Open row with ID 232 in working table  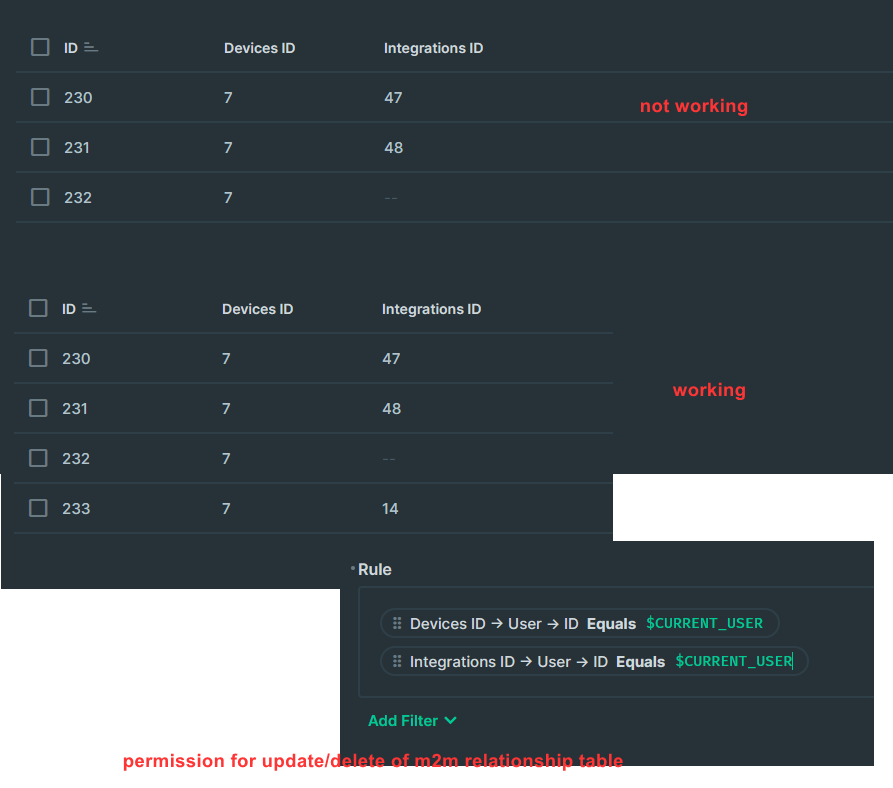click(76, 458)
